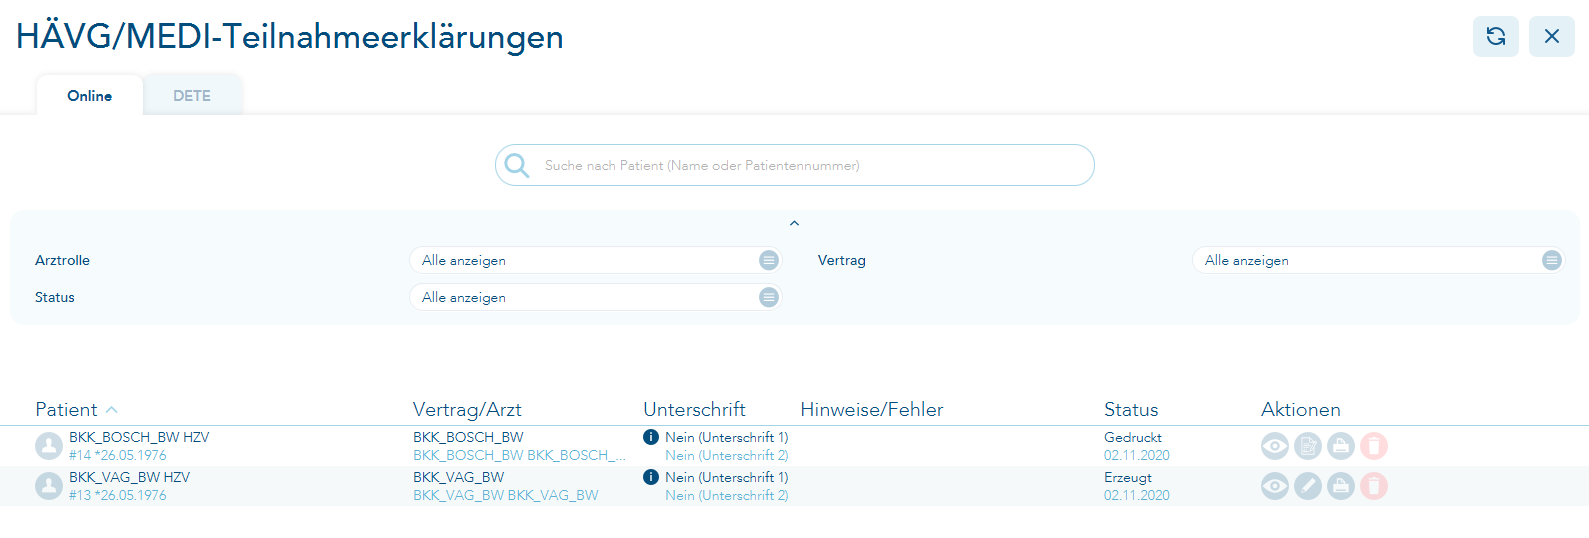Open the Arztrolle dropdown

tap(595, 260)
